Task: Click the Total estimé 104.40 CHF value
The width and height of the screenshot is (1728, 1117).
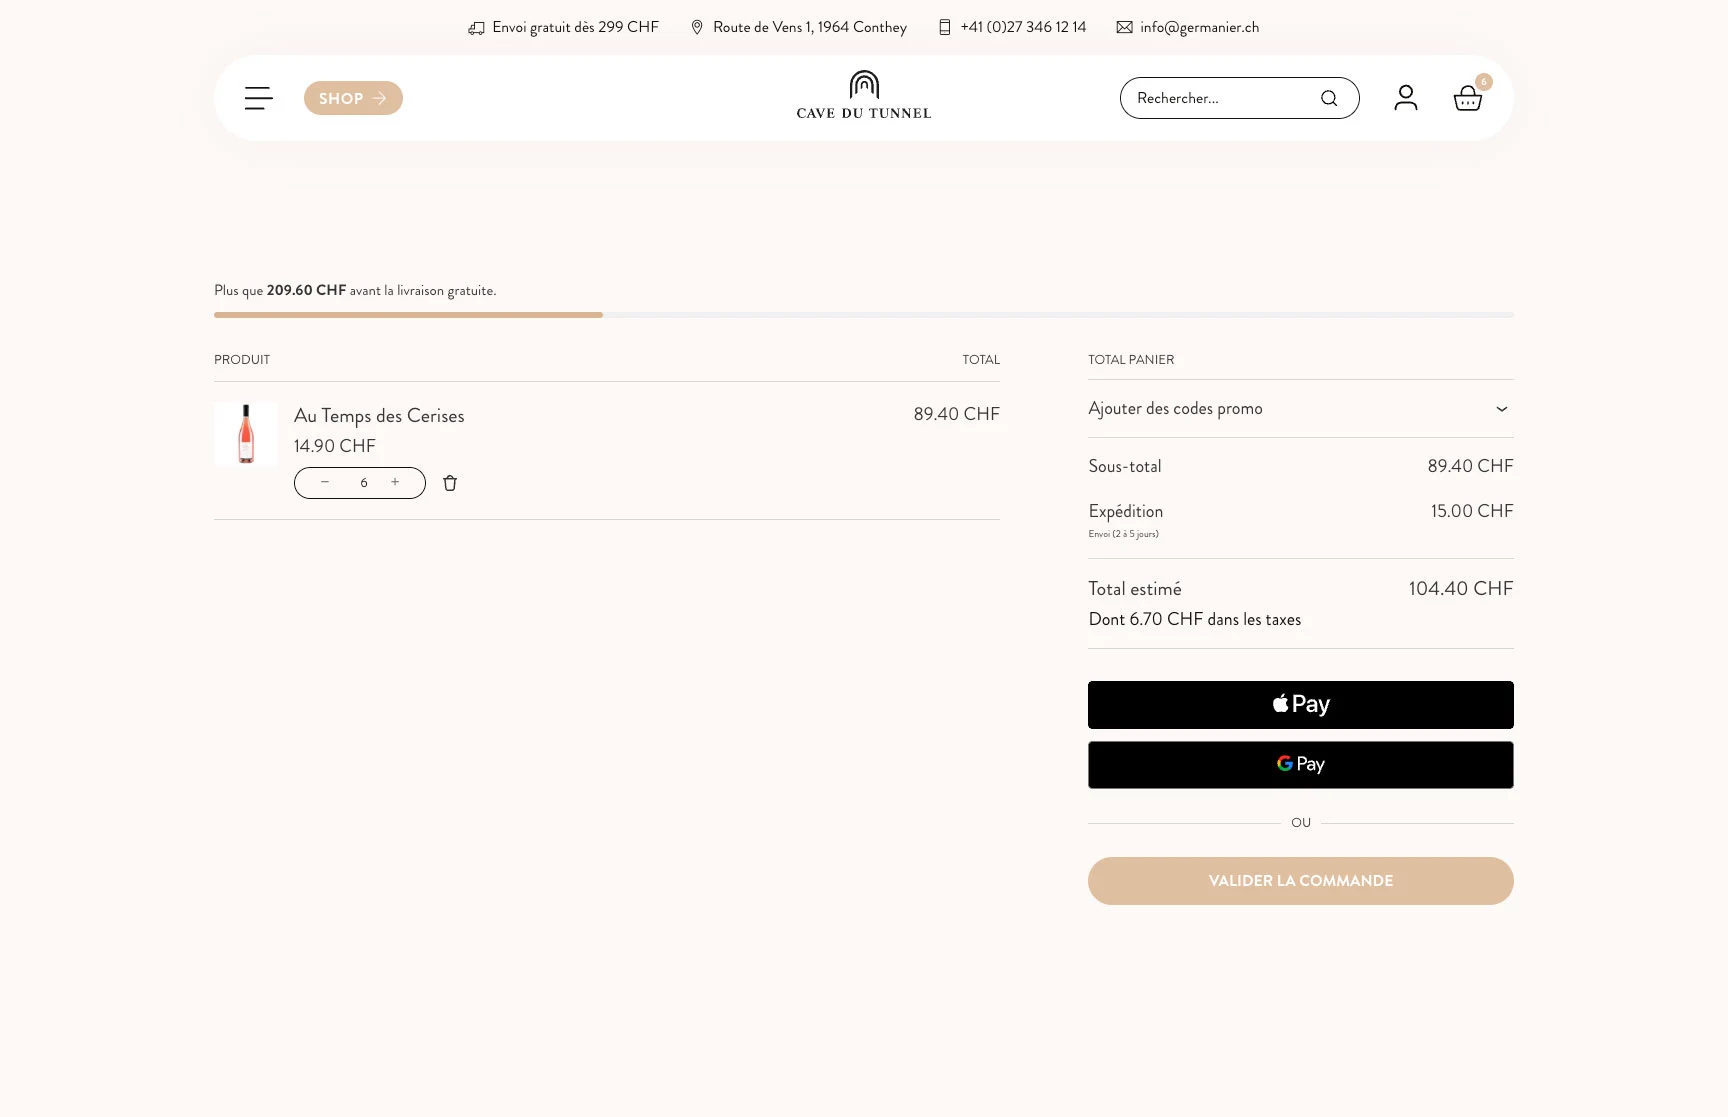Action: pos(1461,589)
